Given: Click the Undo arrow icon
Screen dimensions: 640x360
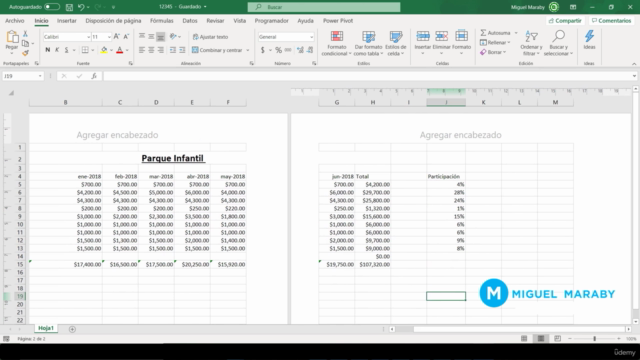Looking at the screenshot, I should tap(81, 7).
